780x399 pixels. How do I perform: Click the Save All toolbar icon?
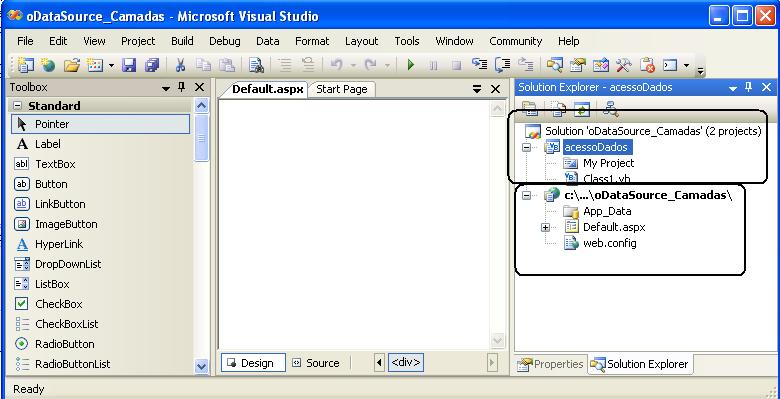point(152,65)
